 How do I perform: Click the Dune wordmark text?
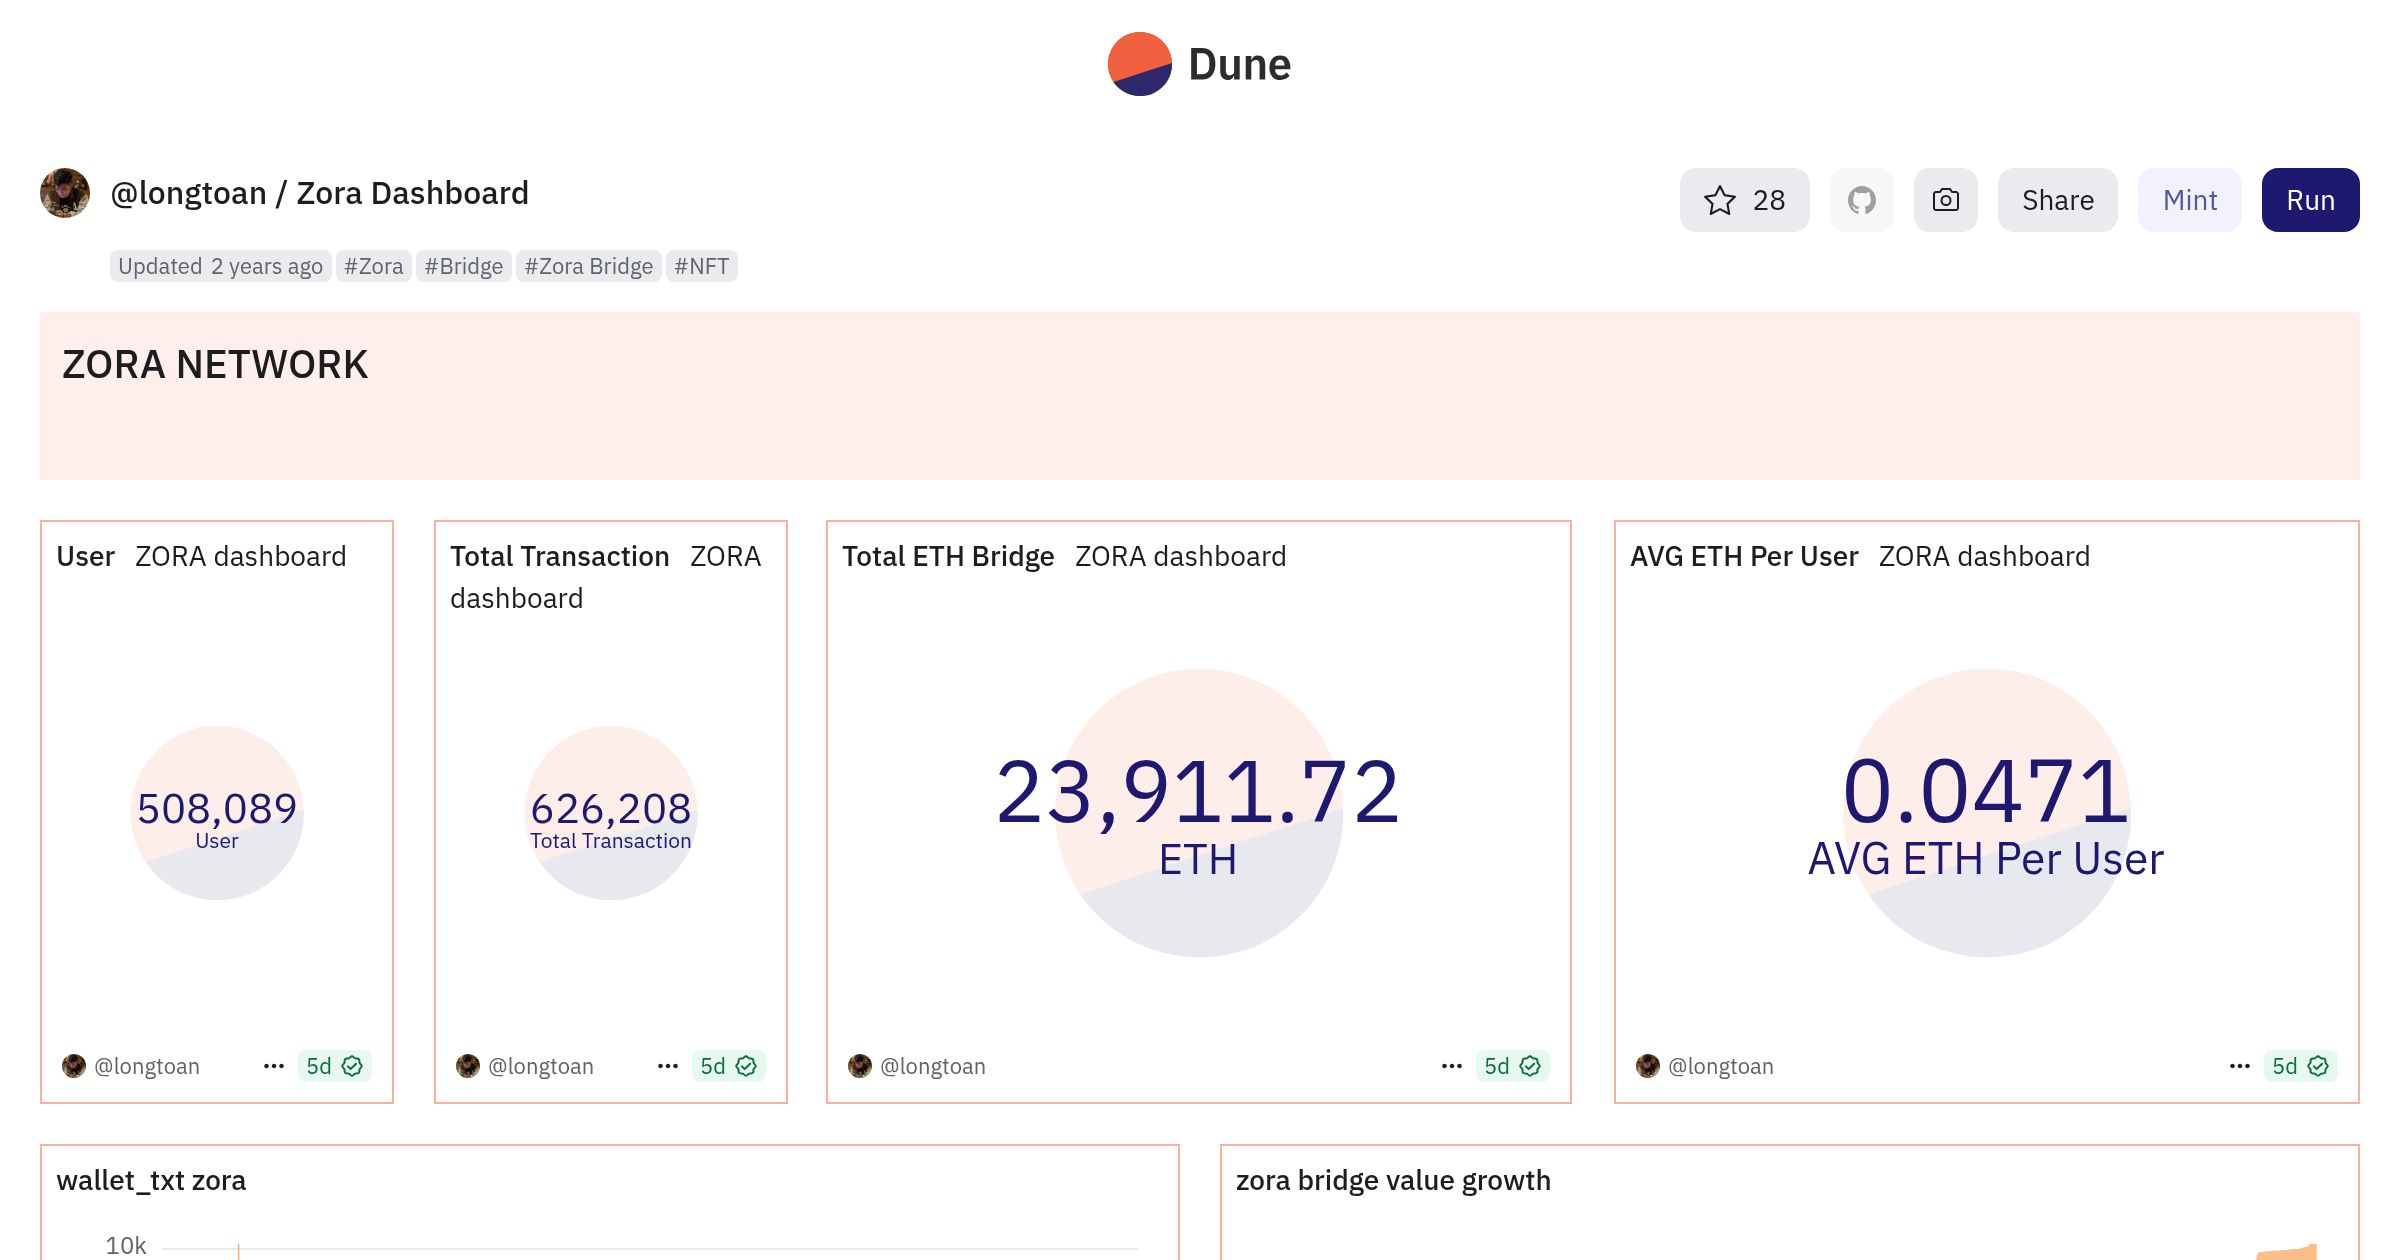(1239, 64)
